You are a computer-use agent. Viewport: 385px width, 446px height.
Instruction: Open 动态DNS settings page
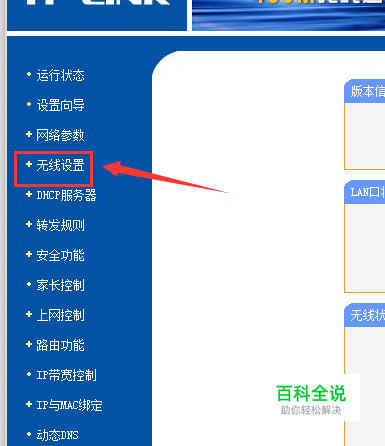tap(57, 435)
